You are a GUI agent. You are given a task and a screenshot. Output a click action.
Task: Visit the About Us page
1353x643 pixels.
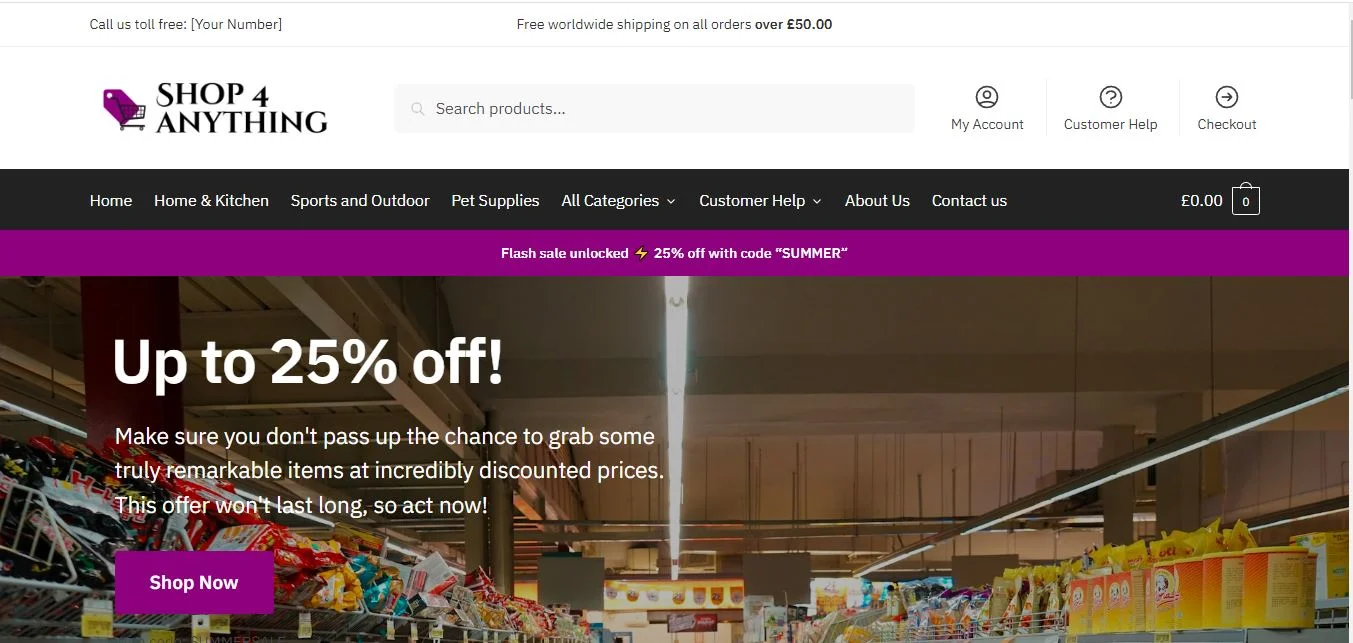(877, 201)
